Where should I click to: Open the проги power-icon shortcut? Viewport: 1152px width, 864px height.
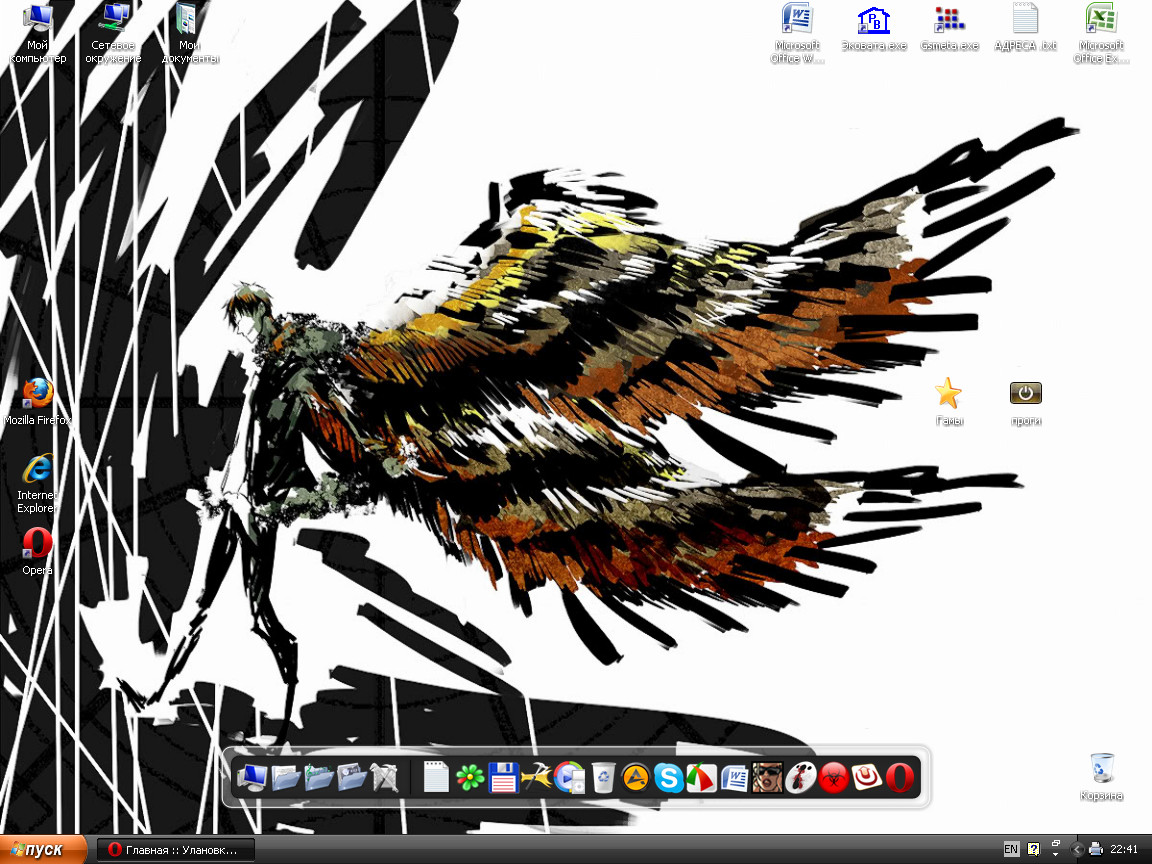pyautogui.click(x=1026, y=393)
